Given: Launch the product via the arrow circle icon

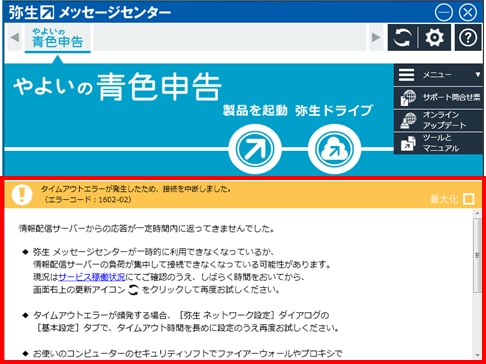Looking at the screenshot, I should pyautogui.click(x=255, y=149).
